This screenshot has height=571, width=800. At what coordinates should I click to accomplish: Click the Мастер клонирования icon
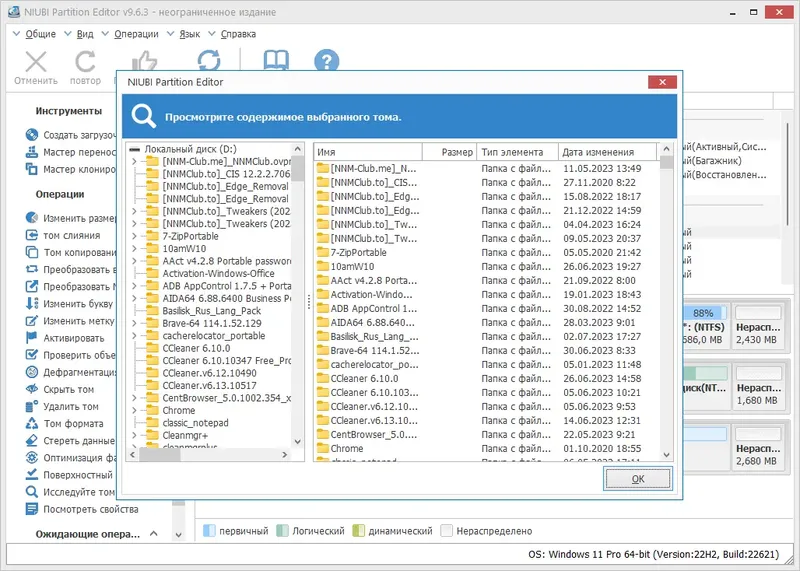pos(32,169)
